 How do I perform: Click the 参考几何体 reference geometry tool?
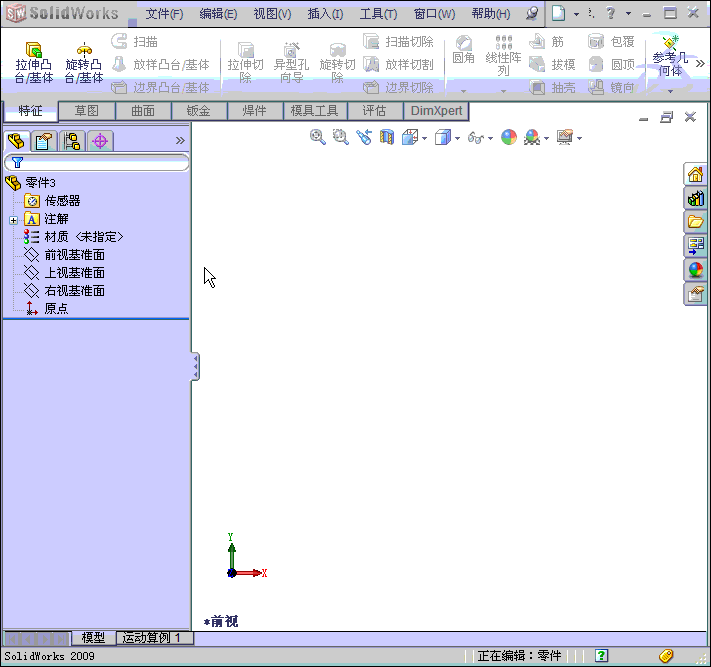[x=670, y=55]
